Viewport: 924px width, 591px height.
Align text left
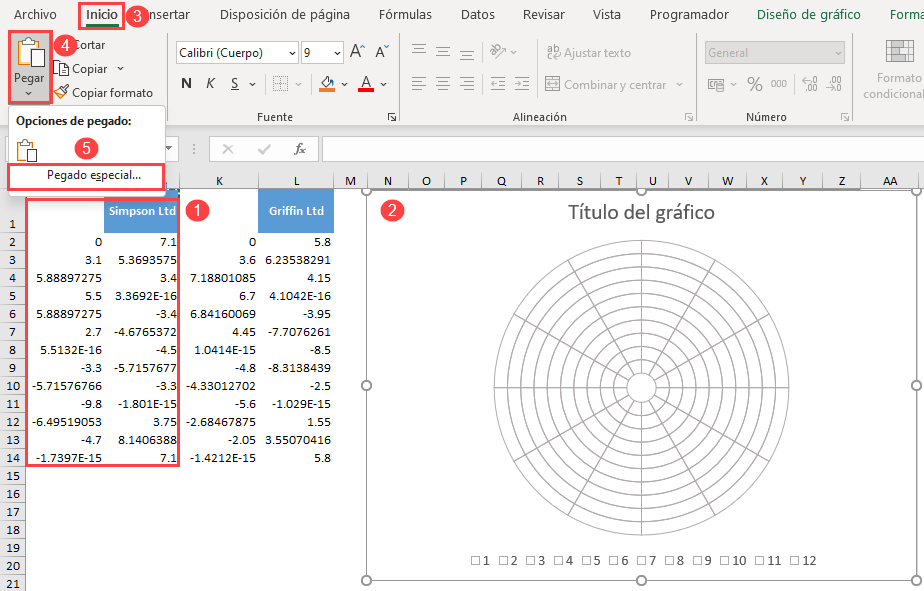[419, 84]
